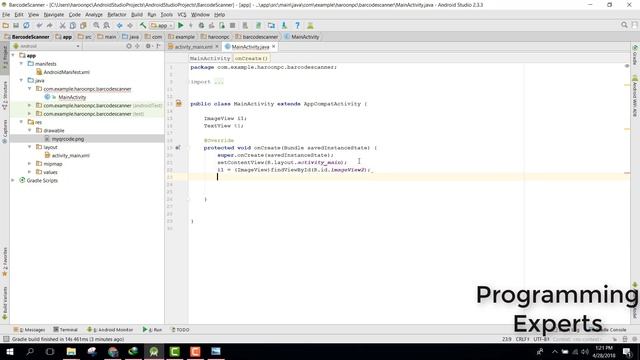Image resolution: width=640 pixels, height=360 pixels.
Task: Click the Redo arrow icon
Action: 49,25
